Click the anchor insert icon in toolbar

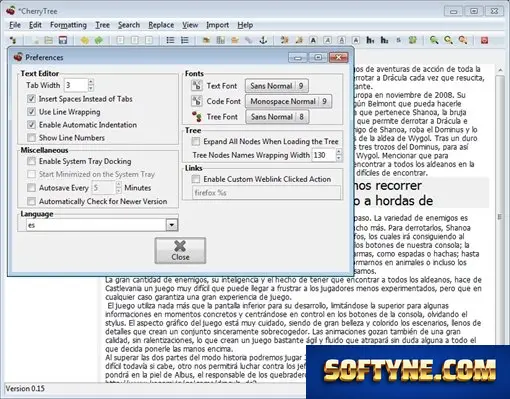tap(263, 40)
